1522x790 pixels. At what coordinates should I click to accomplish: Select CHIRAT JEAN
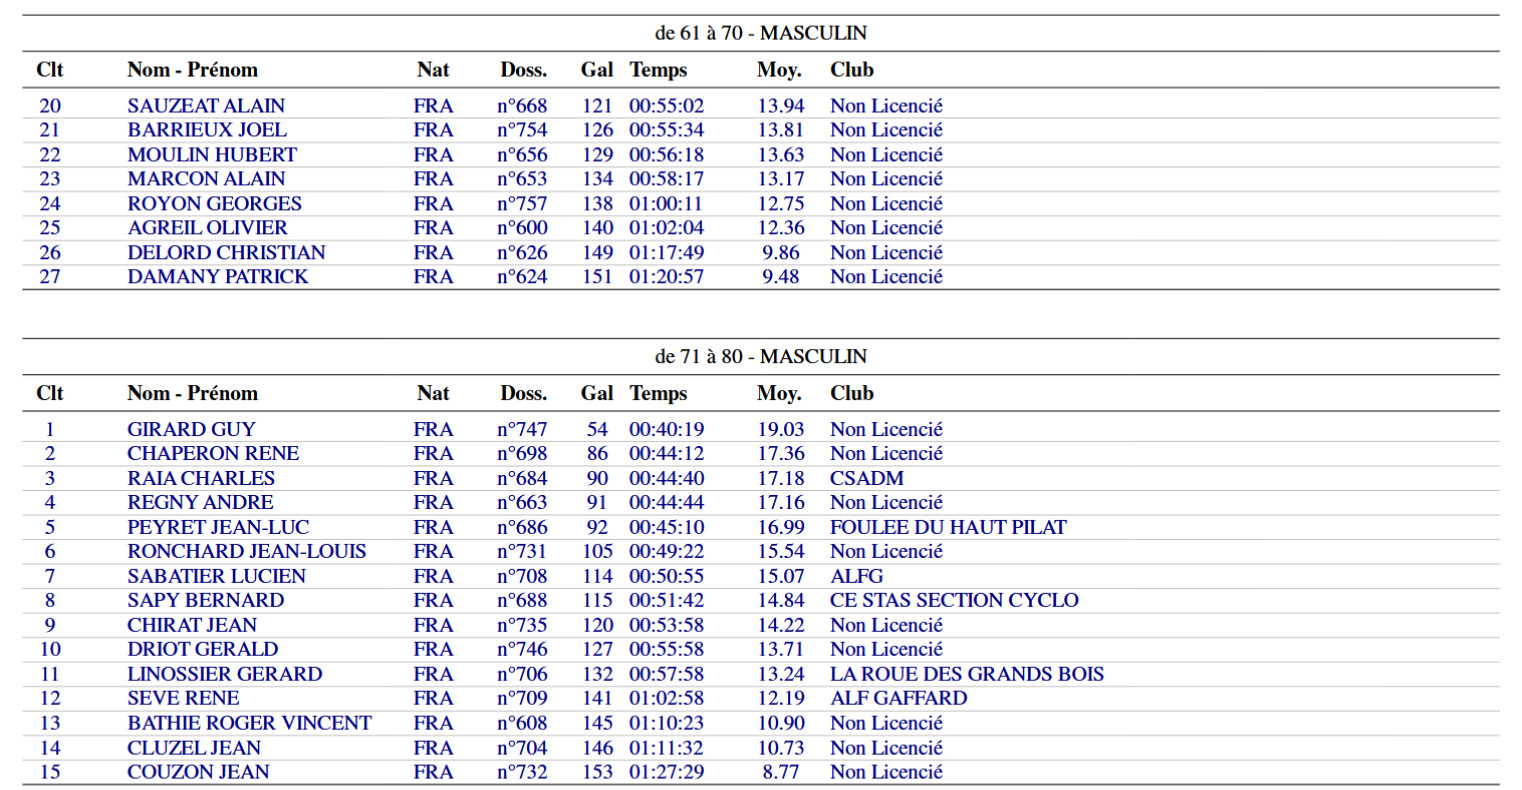(x=192, y=626)
